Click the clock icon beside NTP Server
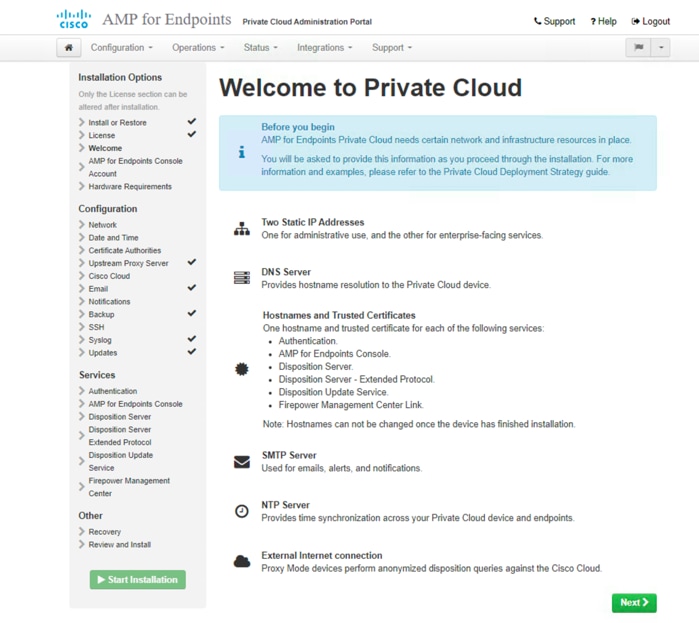This screenshot has width=699, height=623. coord(242,511)
